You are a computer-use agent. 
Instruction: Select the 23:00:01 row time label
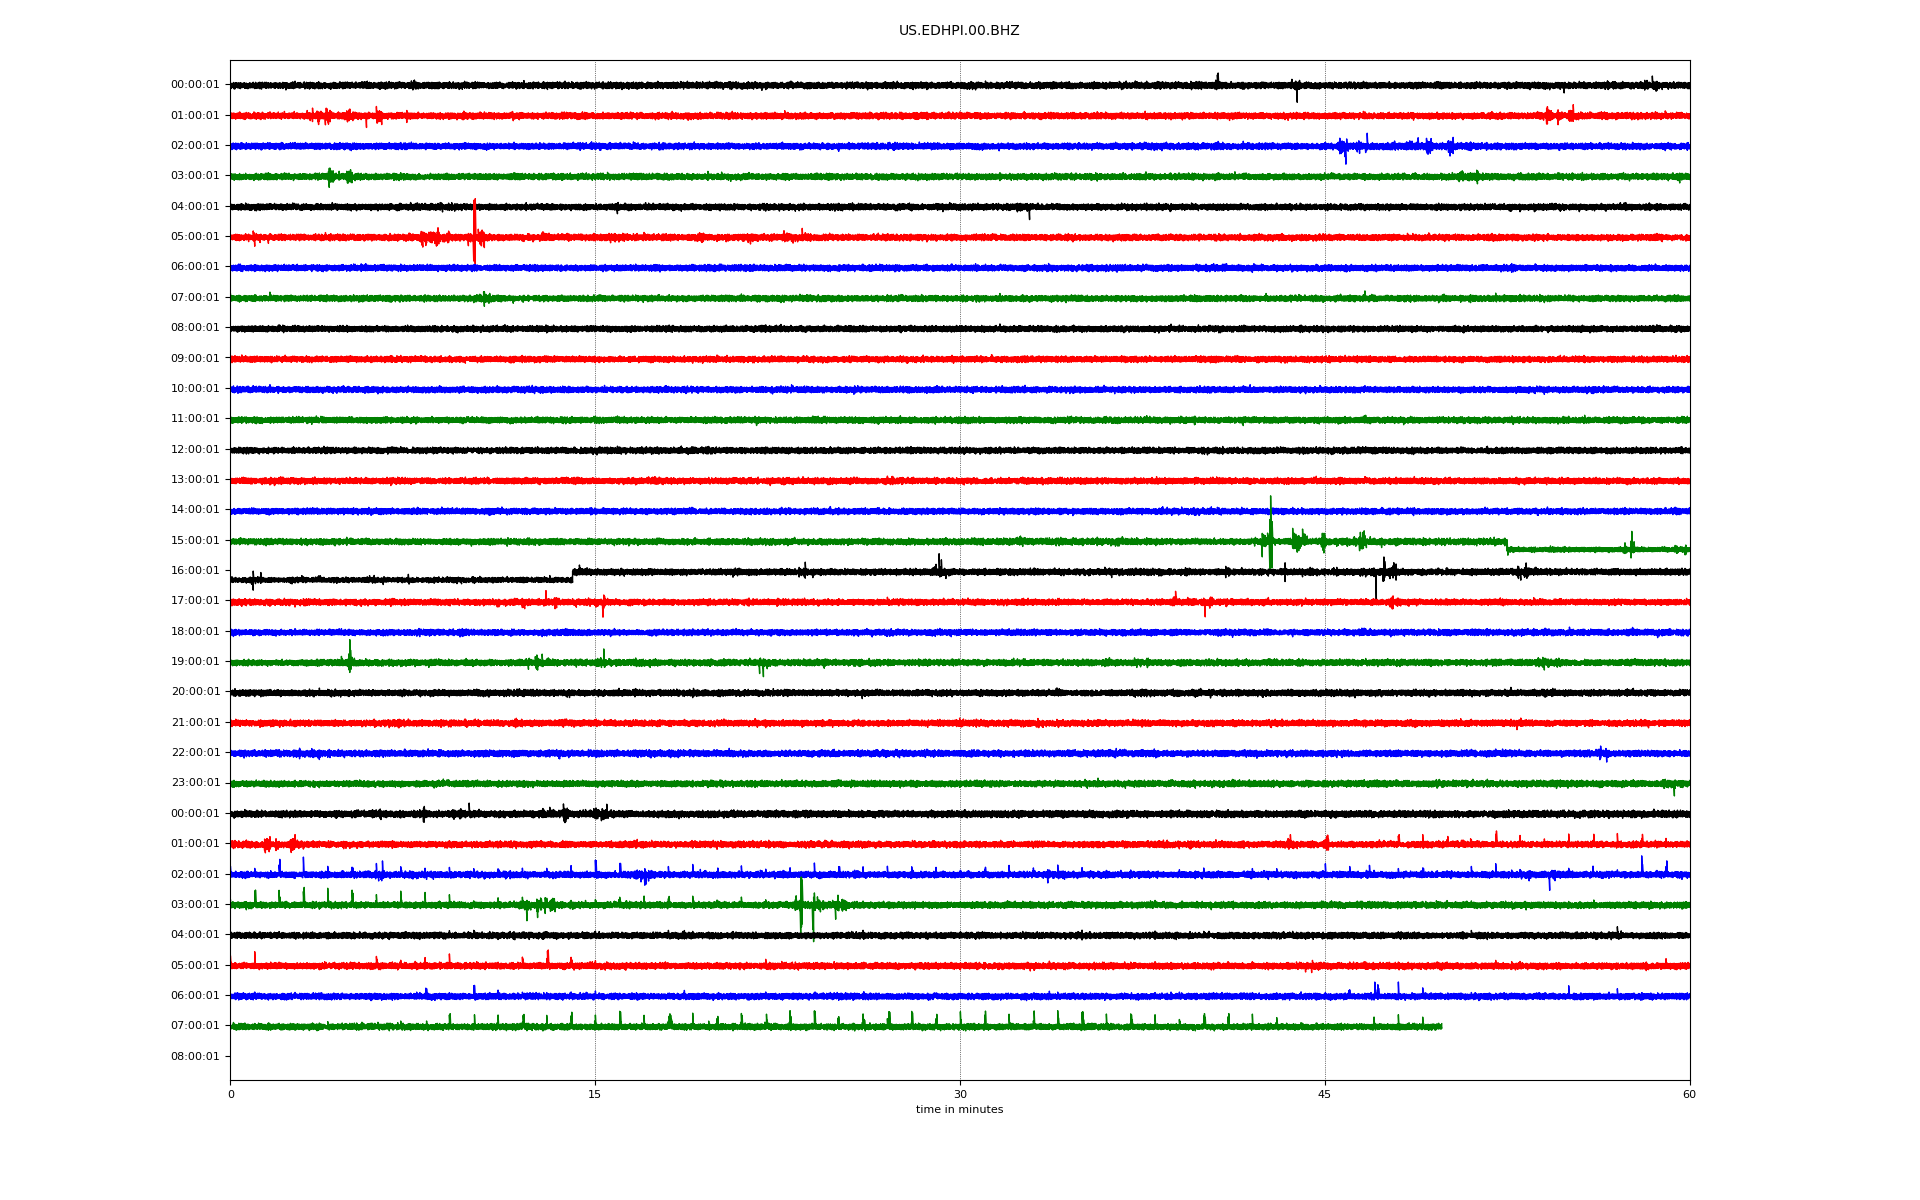[x=195, y=782]
